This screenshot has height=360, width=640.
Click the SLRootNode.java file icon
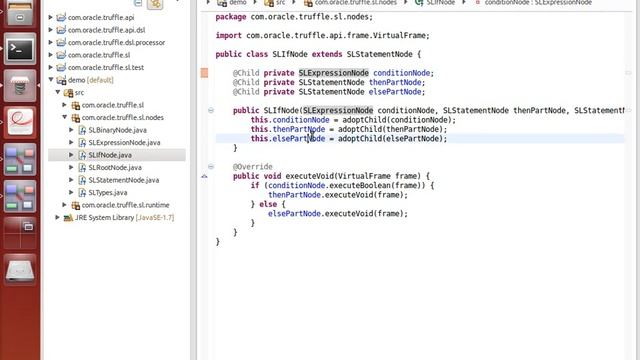pyautogui.click(x=82, y=167)
